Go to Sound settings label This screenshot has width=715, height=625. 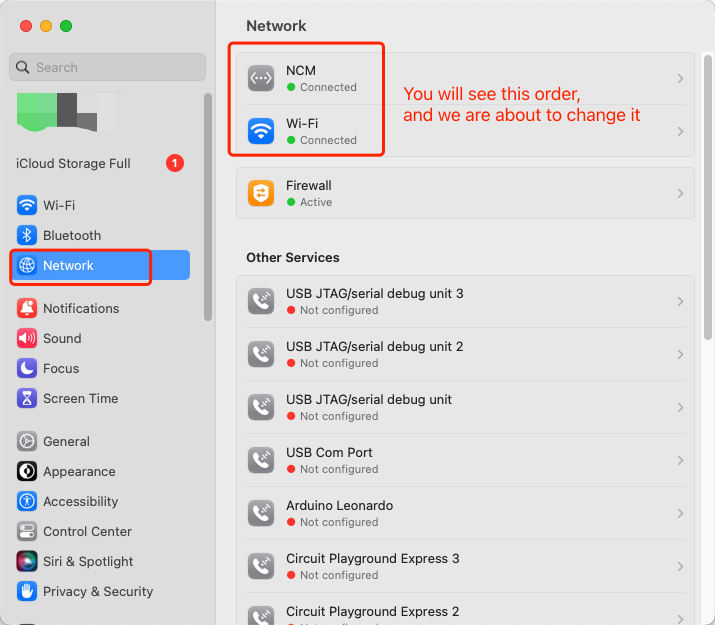[62, 339]
